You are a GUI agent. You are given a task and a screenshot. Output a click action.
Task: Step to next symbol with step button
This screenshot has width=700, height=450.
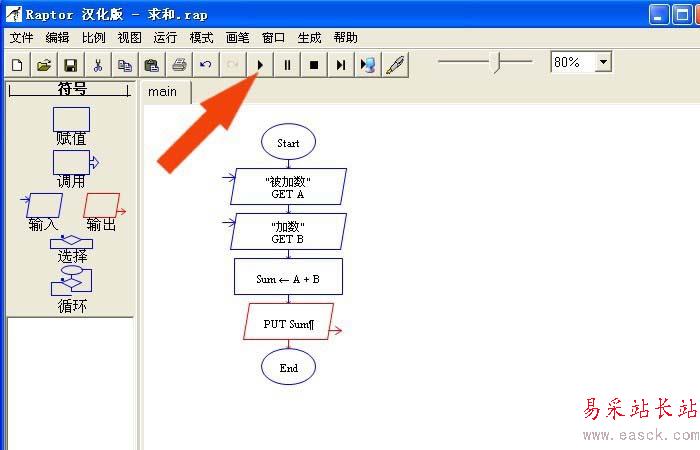coord(341,65)
